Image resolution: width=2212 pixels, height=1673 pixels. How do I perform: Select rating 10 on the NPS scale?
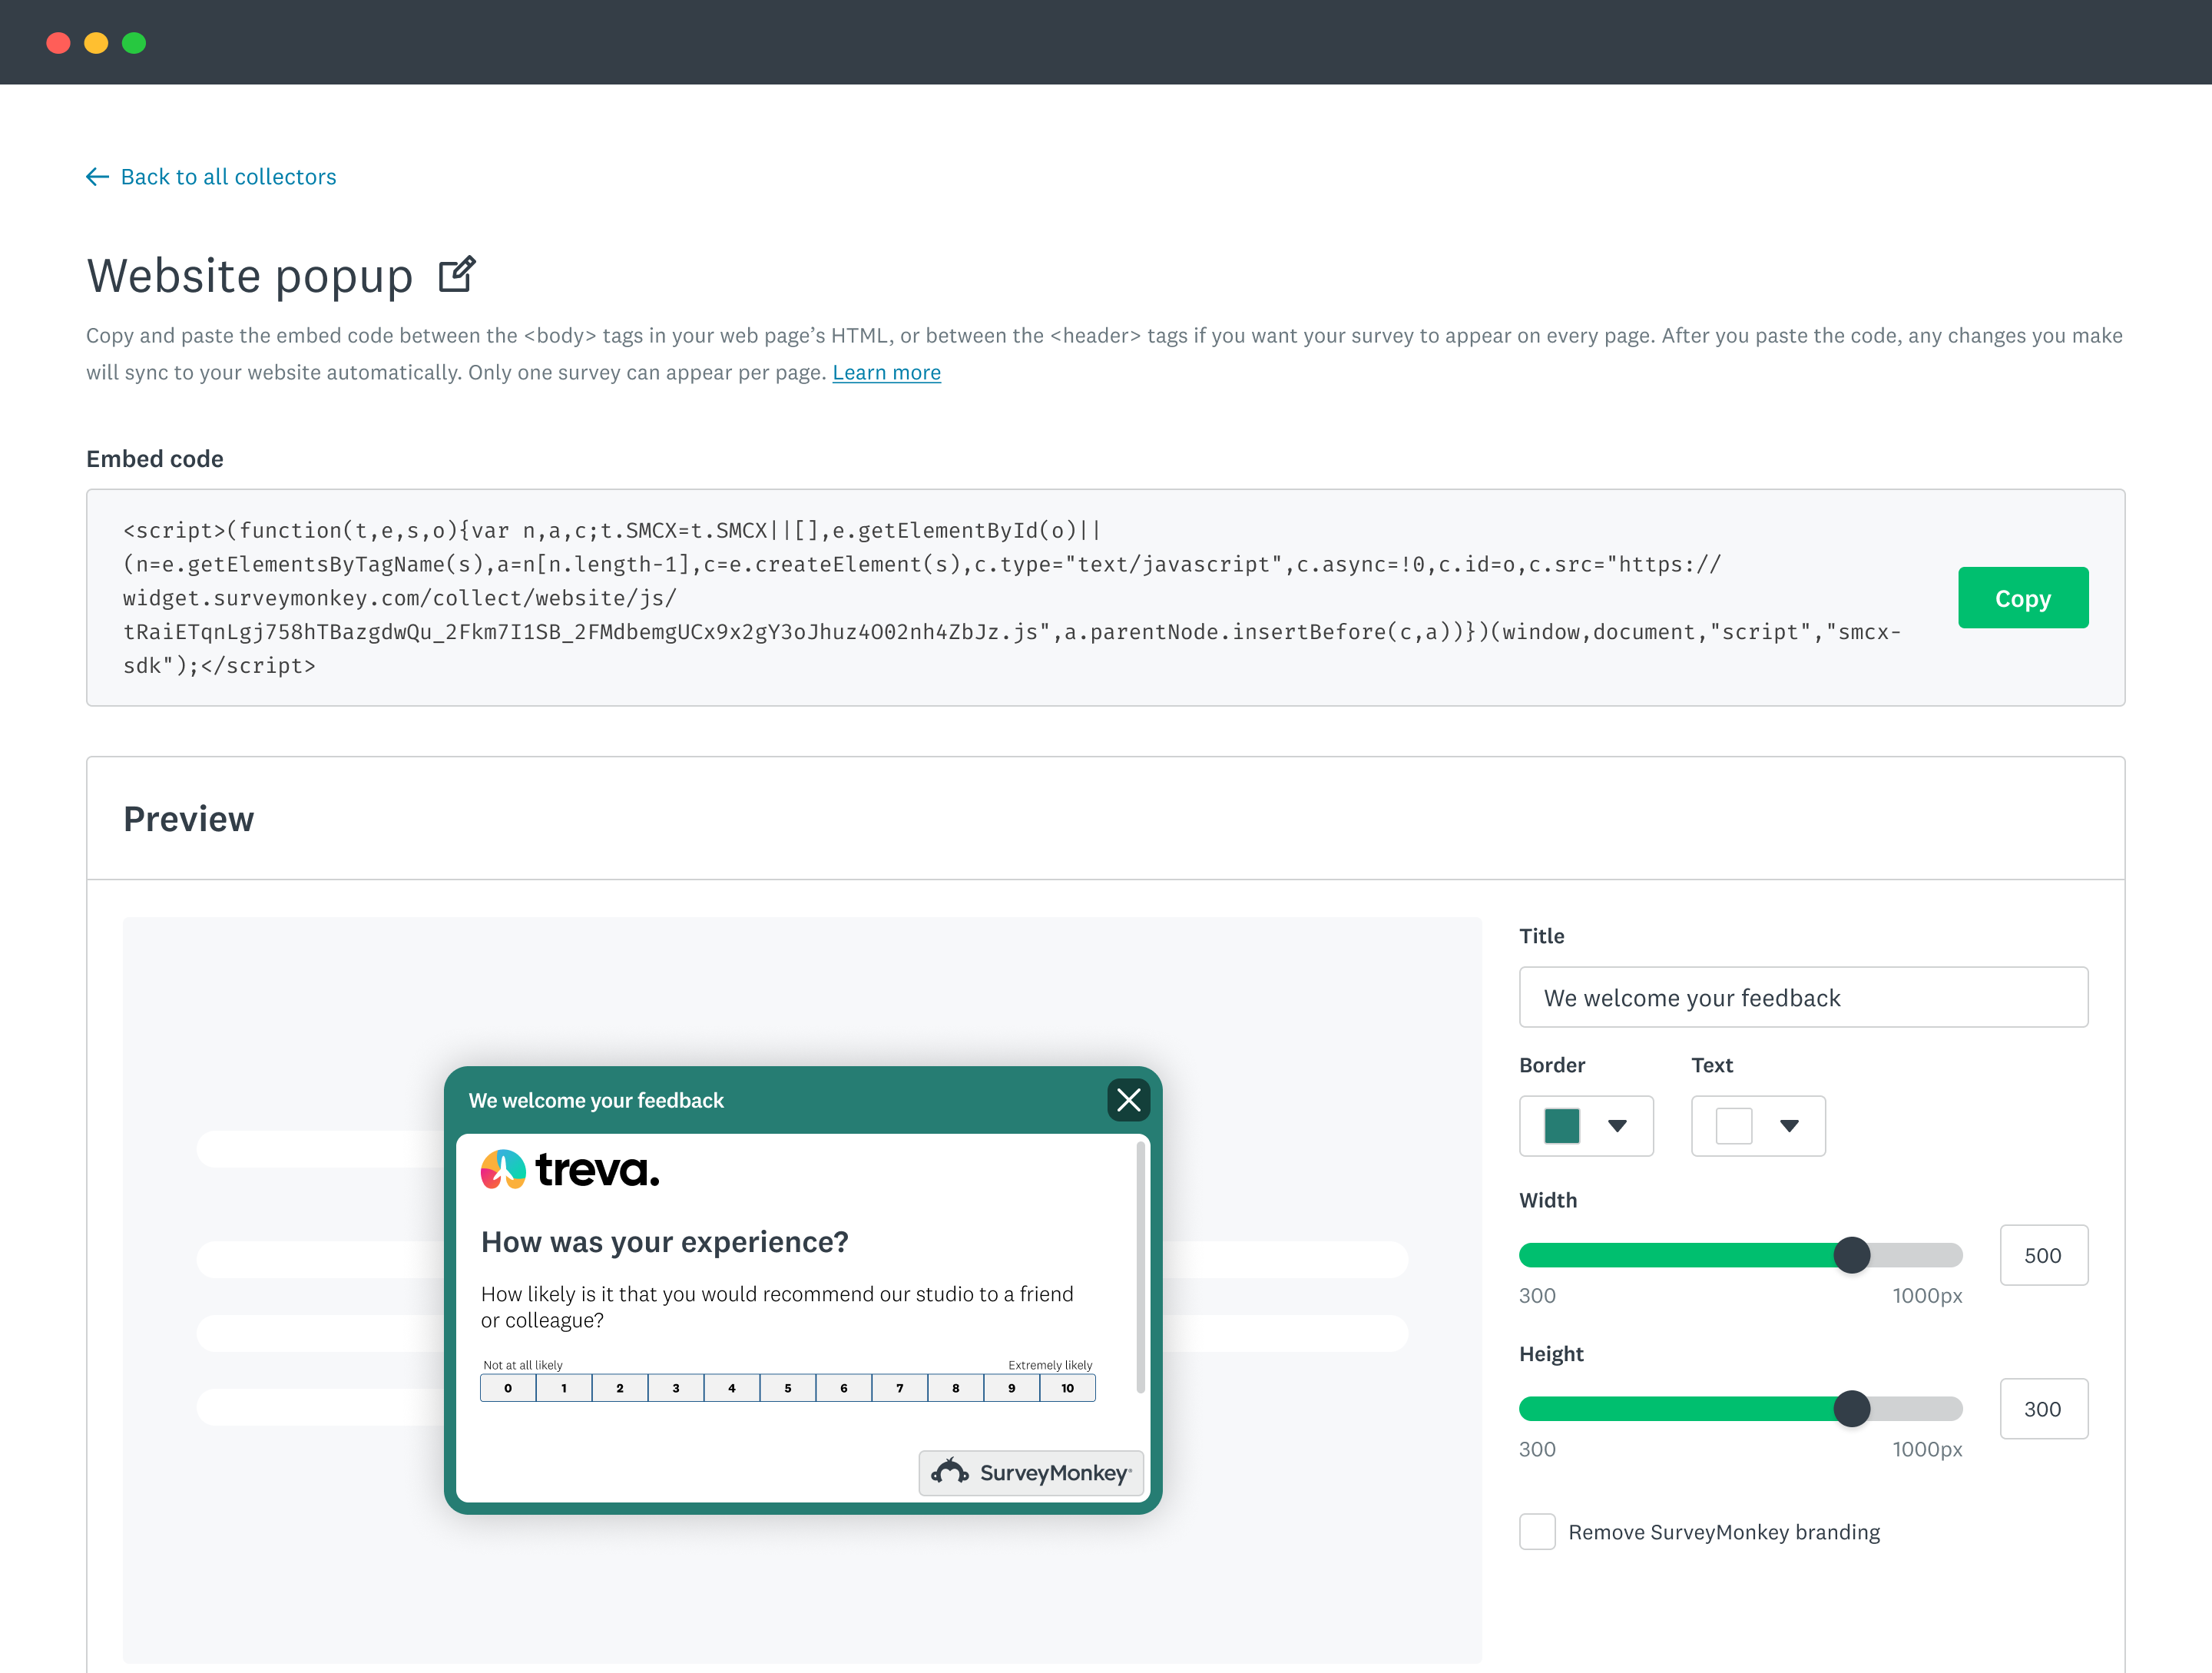click(x=1067, y=1388)
